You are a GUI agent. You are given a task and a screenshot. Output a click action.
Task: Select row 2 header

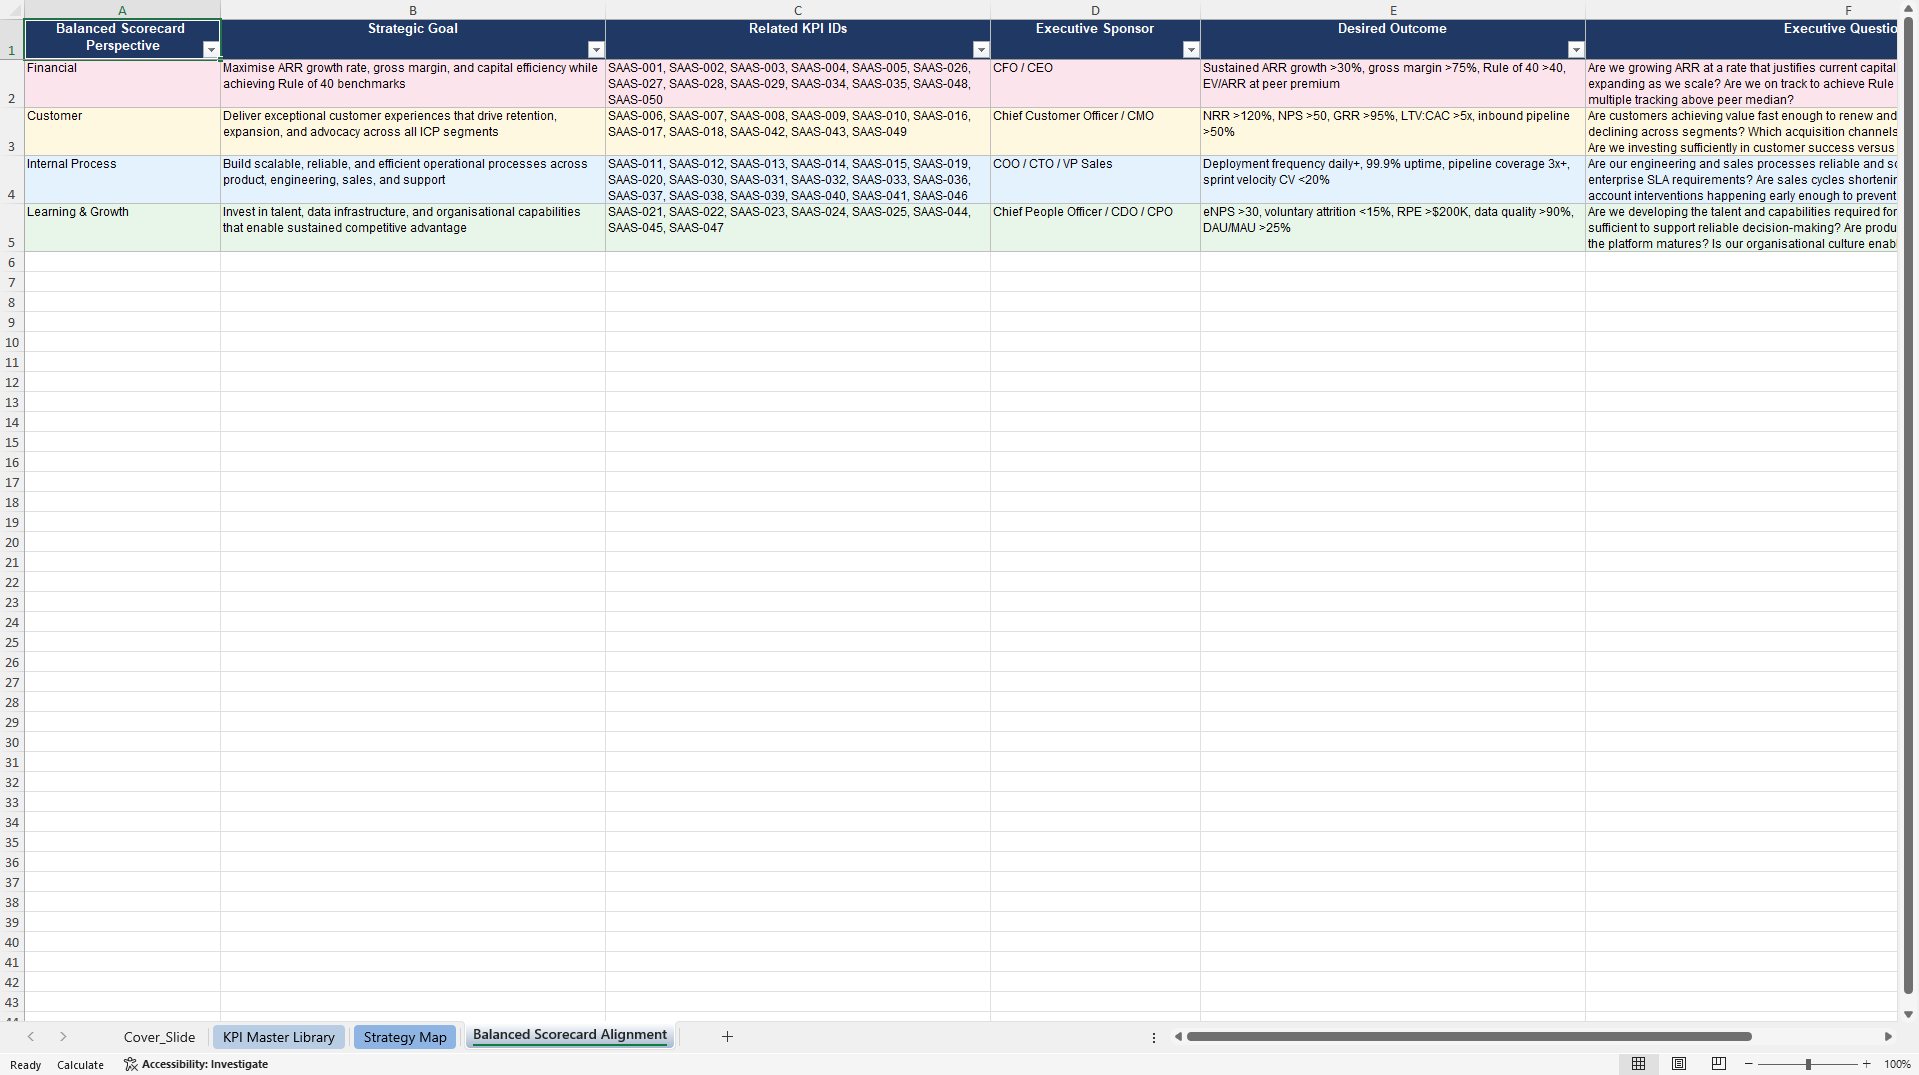(12, 84)
